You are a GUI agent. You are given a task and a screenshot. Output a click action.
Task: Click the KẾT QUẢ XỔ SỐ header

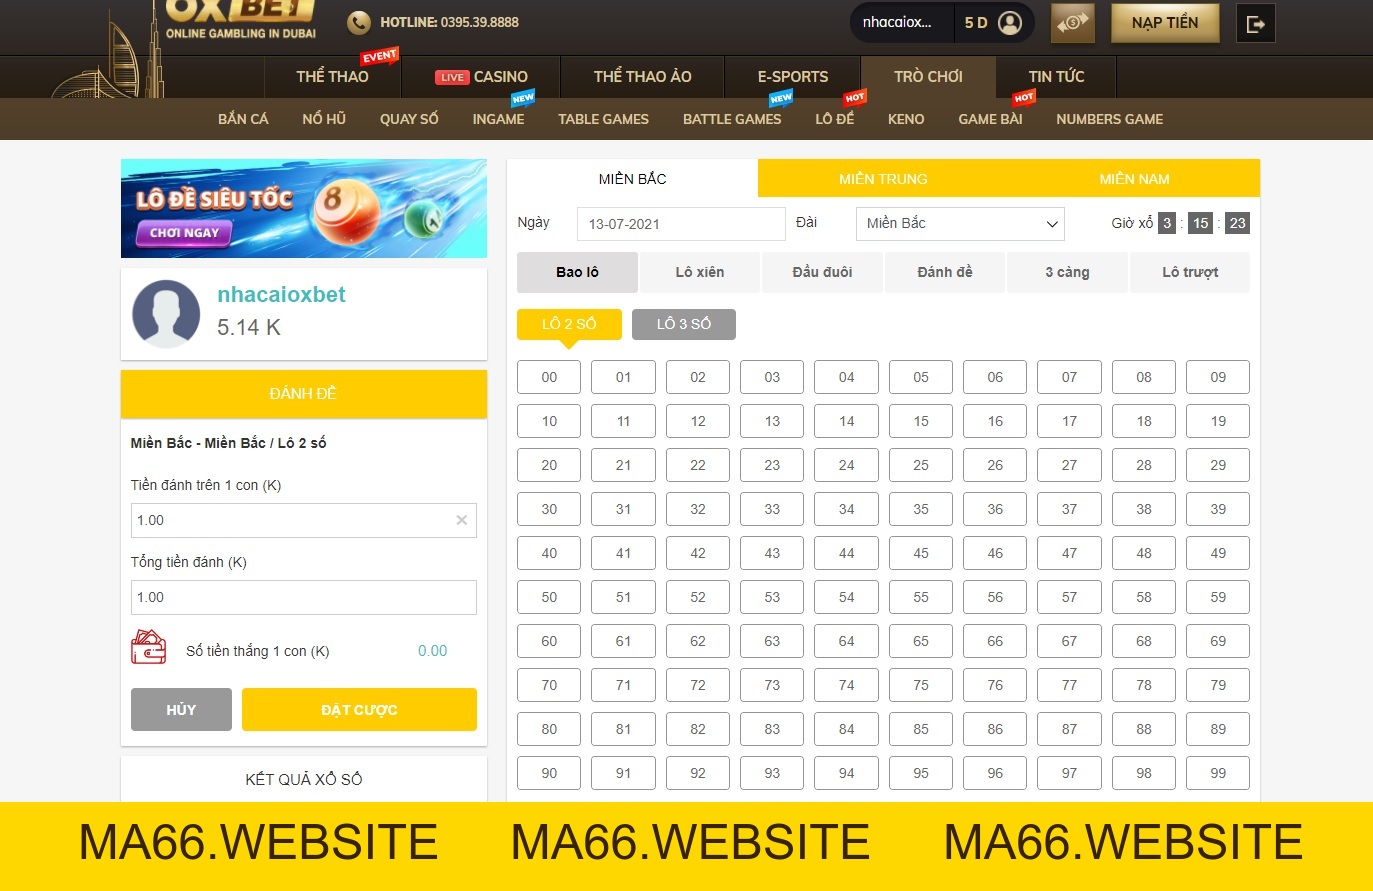tap(304, 779)
